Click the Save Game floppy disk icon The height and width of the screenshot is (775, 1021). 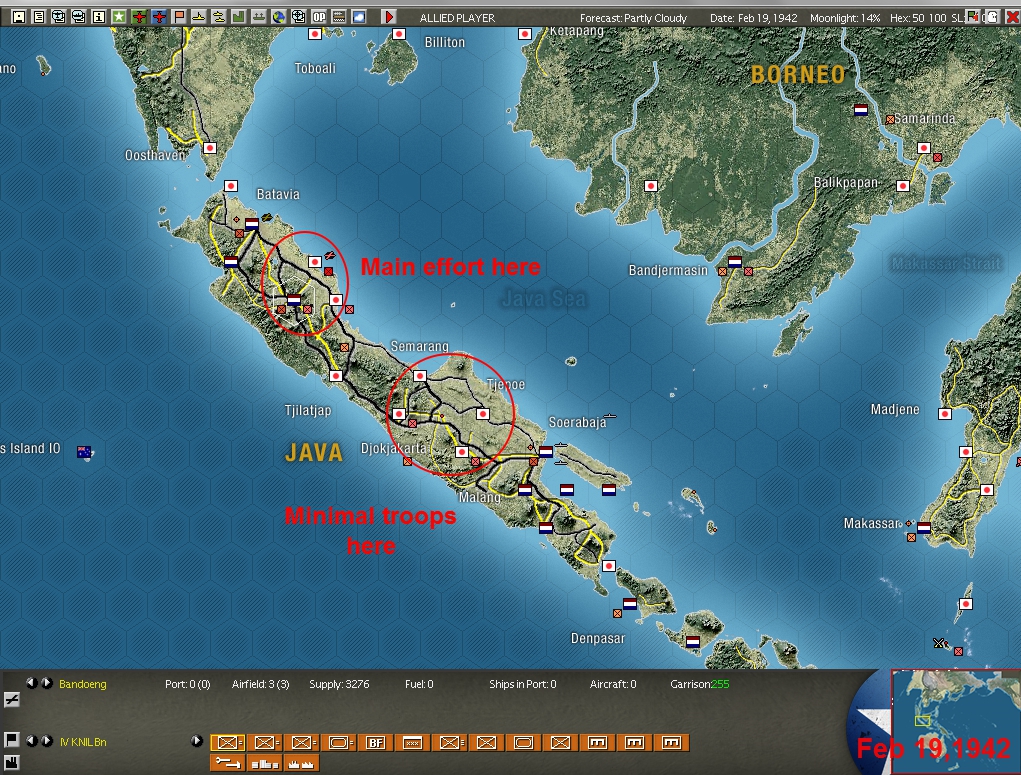tap(19, 17)
